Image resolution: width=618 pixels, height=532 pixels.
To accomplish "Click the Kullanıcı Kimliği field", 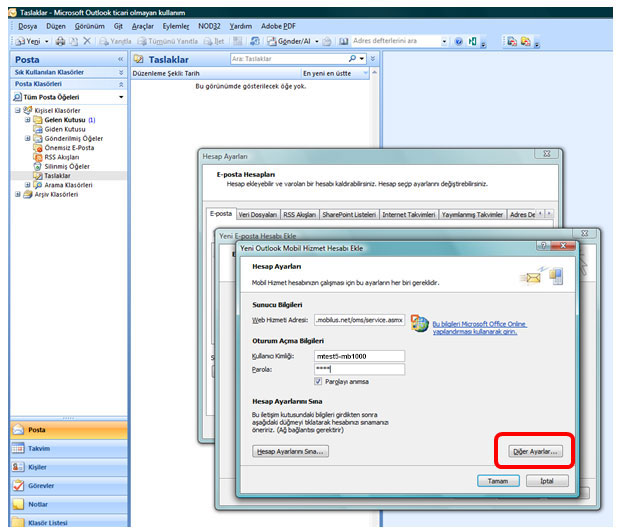I will click(359, 356).
